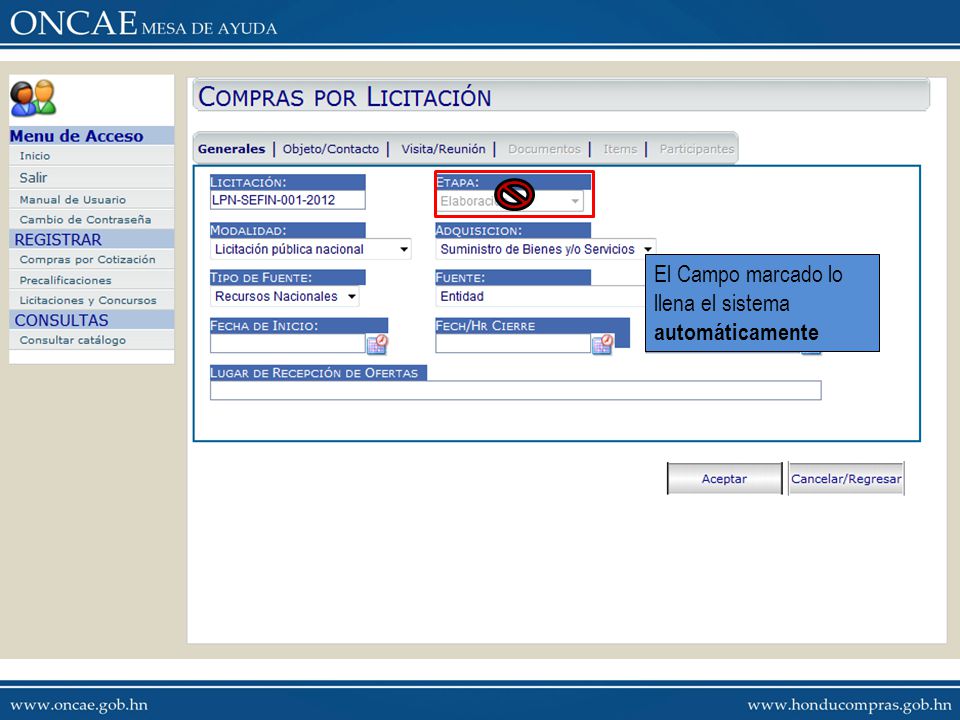Switch to the Generales tab
The height and width of the screenshot is (720, 960).
231,149
